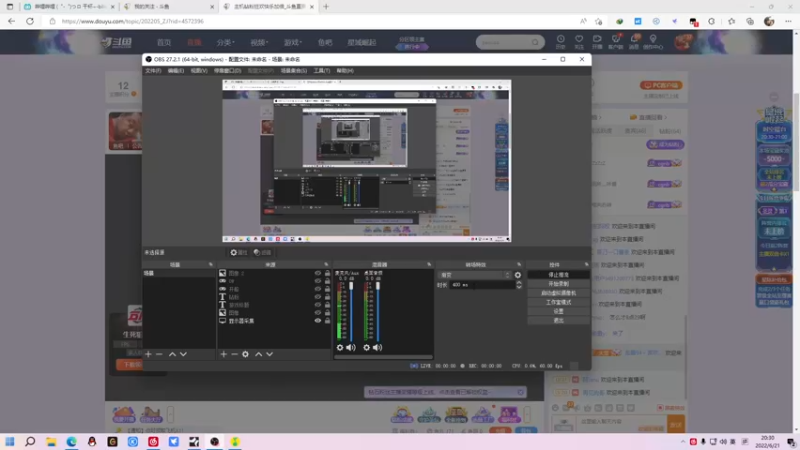Add a new scene with the plus icon
Screen dimensions: 800x450
coord(148,354)
